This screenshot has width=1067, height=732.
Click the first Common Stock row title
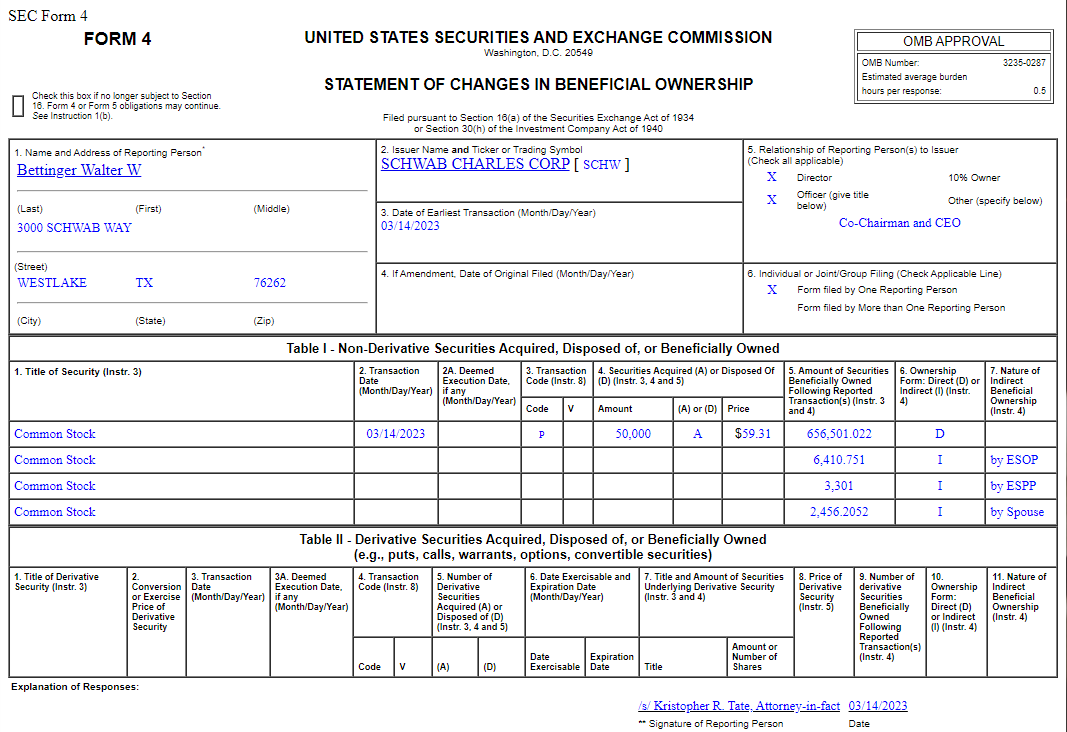click(55, 434)
